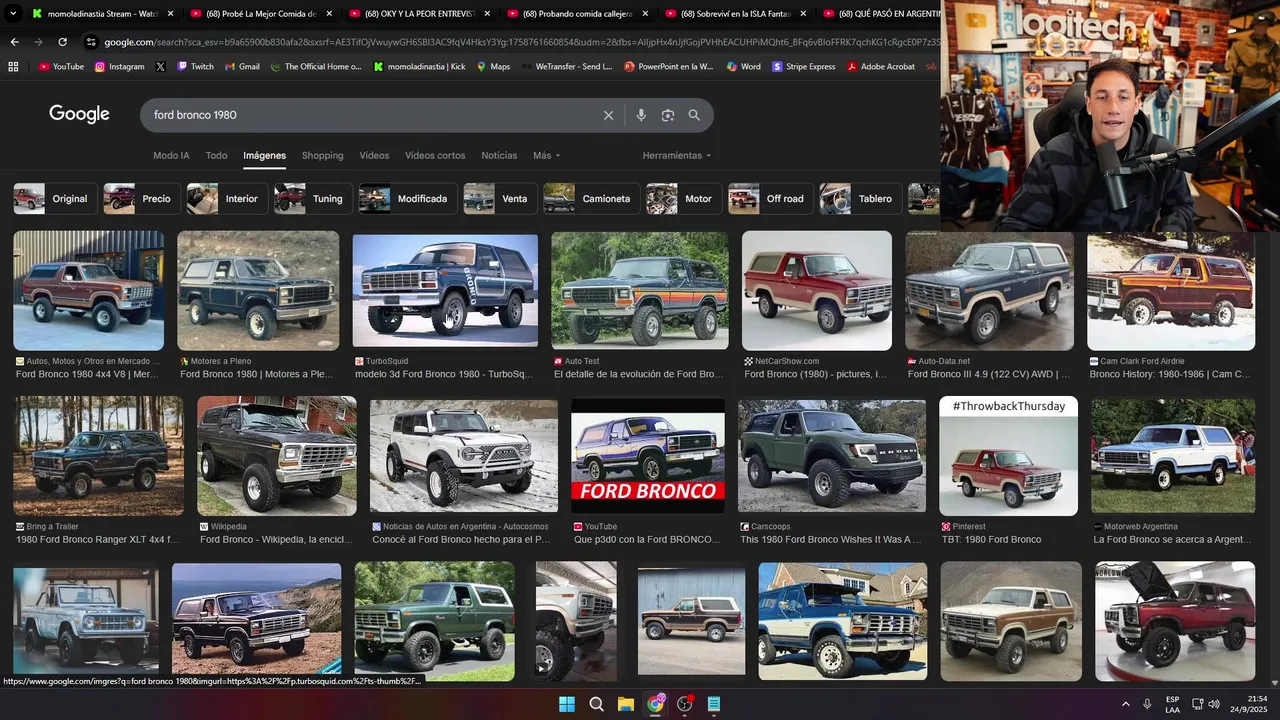This screenshot has height=720, width=1280.
Task: Start voice search with the microphone icon
Action: (x=641, y=115)
